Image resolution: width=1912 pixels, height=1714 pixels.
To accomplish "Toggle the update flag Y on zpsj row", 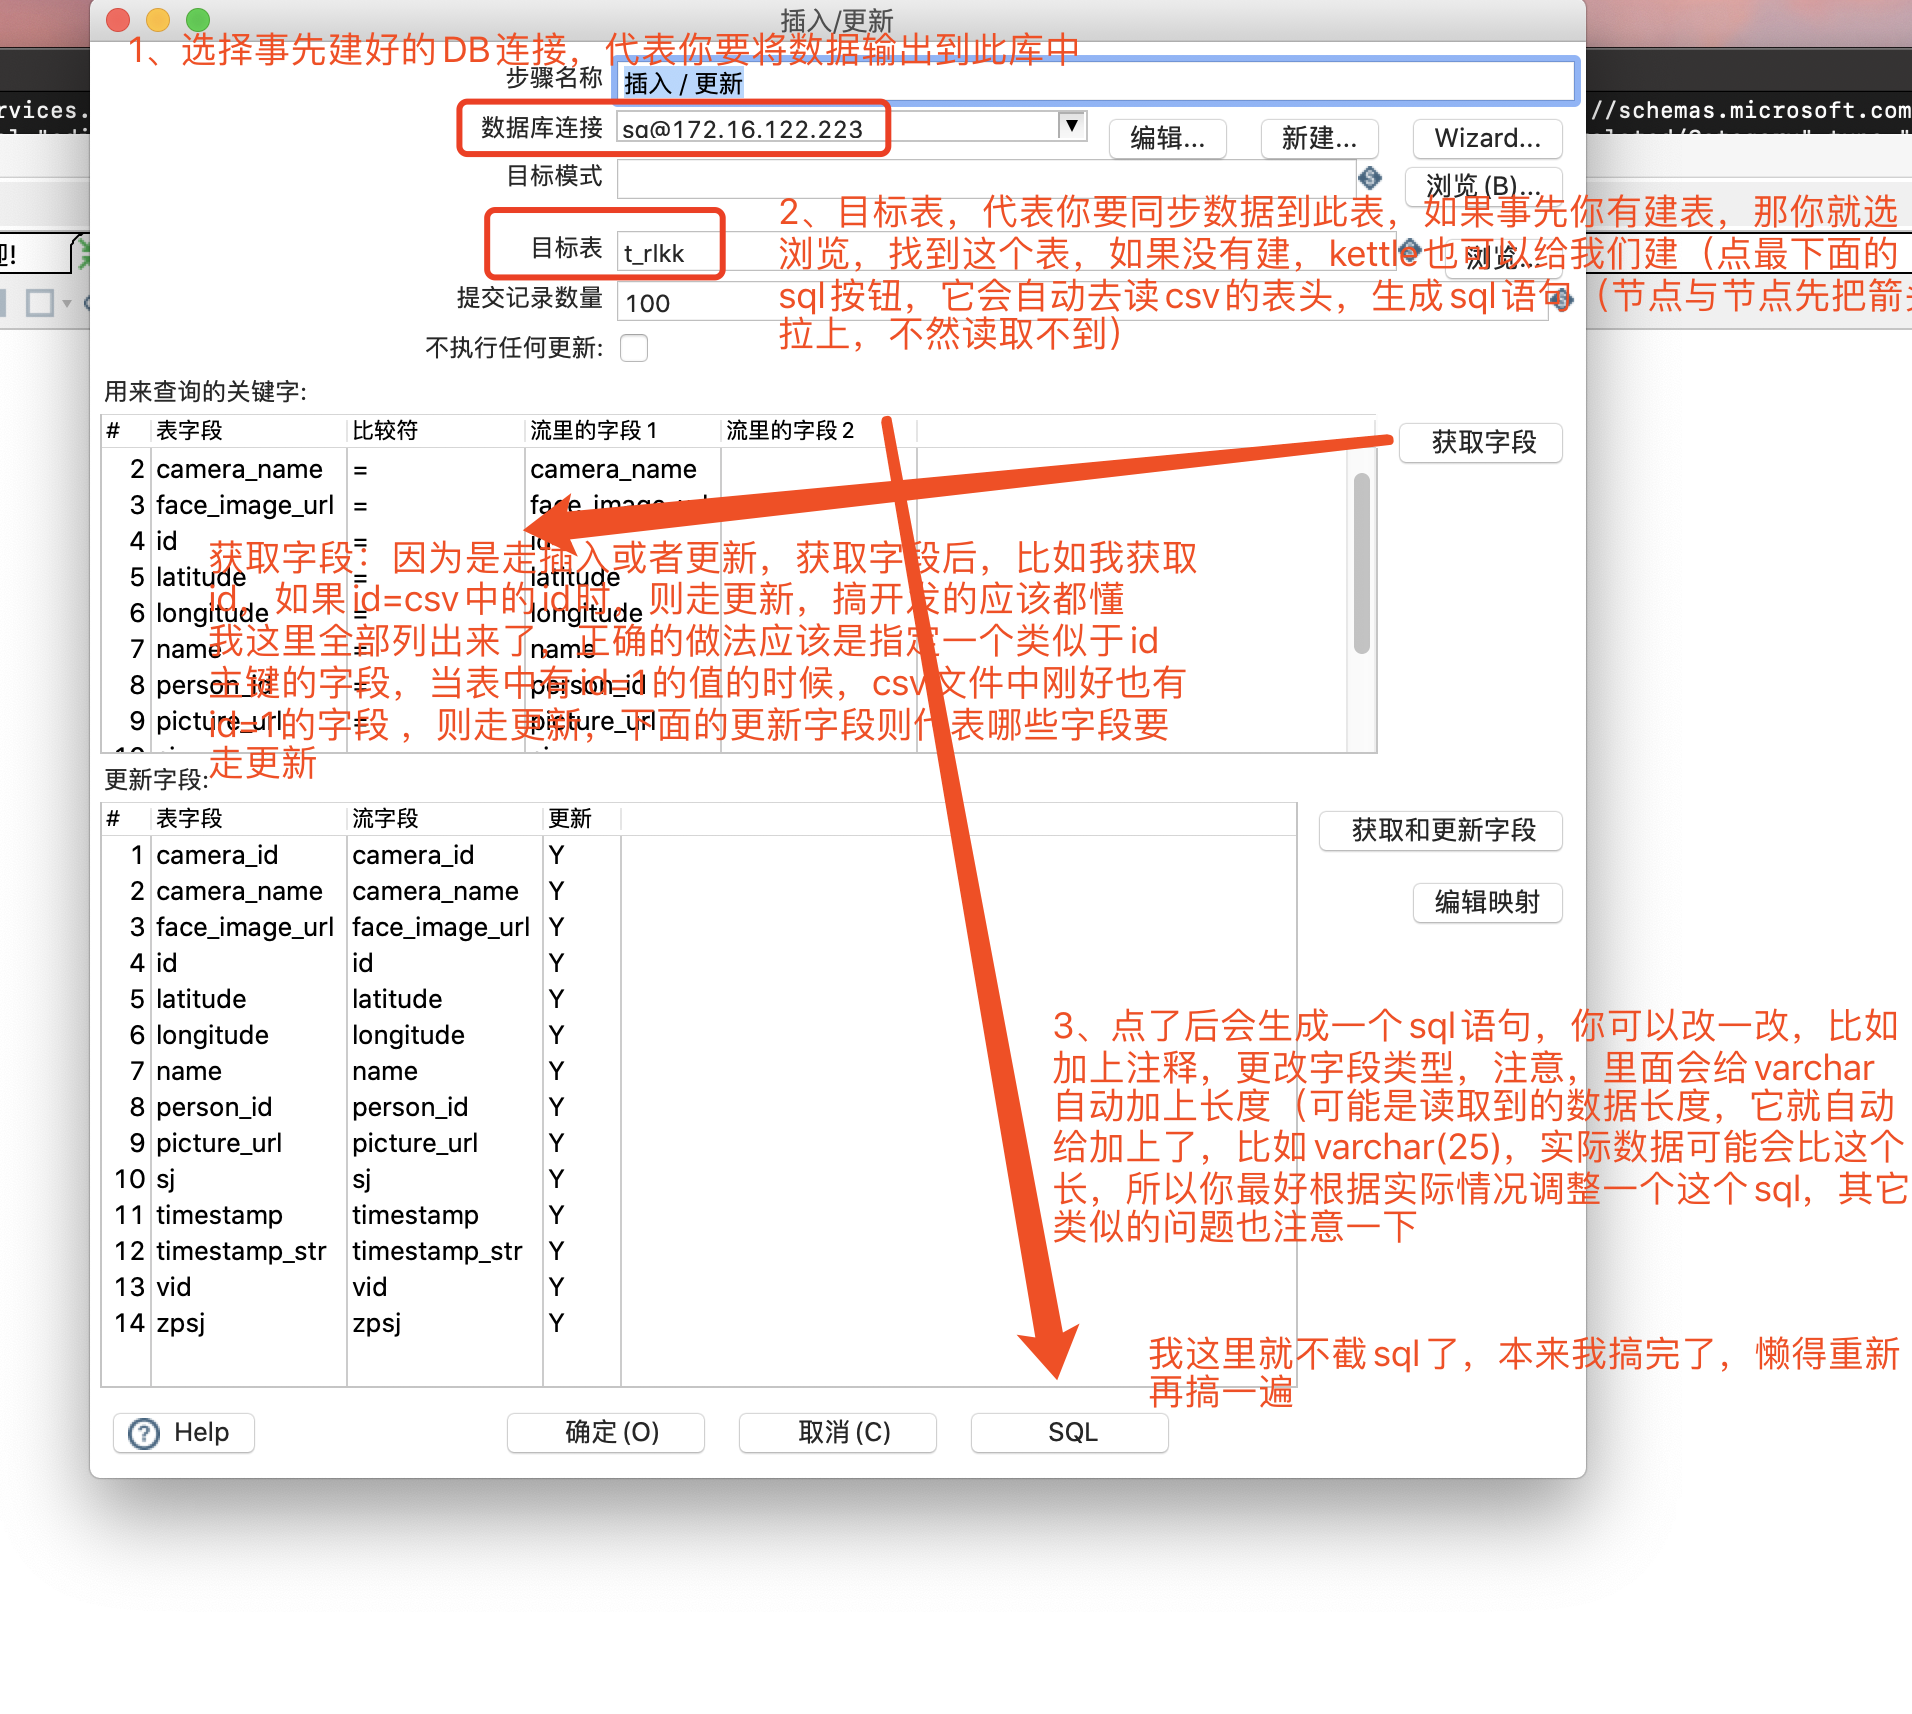I will tap(556, 1322).
